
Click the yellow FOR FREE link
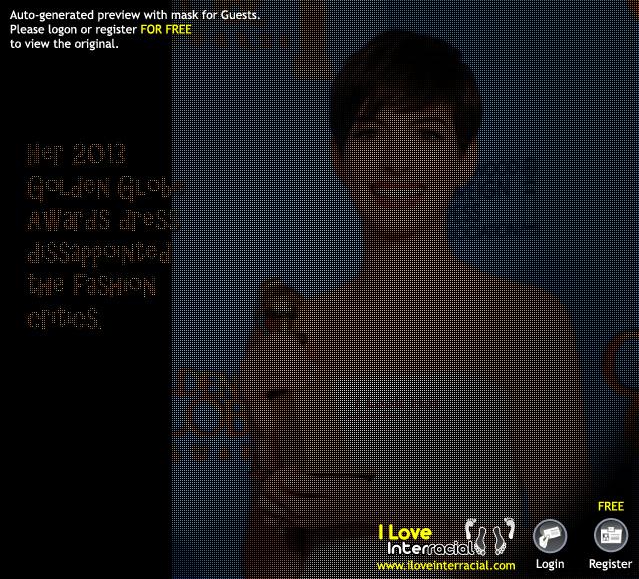166,29
